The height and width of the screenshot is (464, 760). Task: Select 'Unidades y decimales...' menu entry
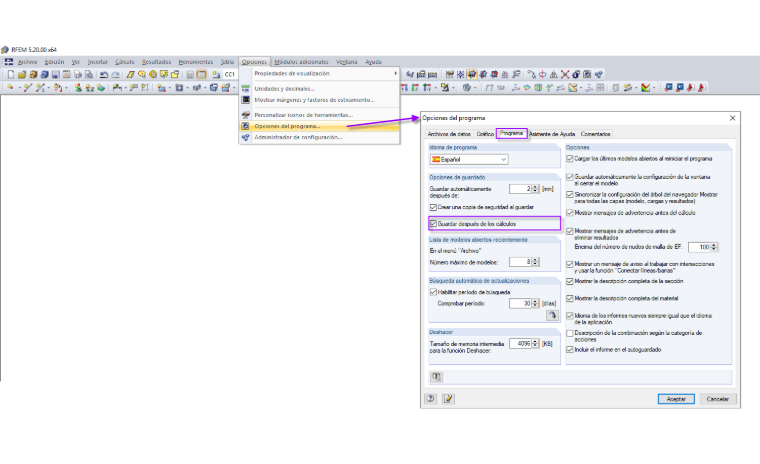pyautogui.click(x=285, y=89)
